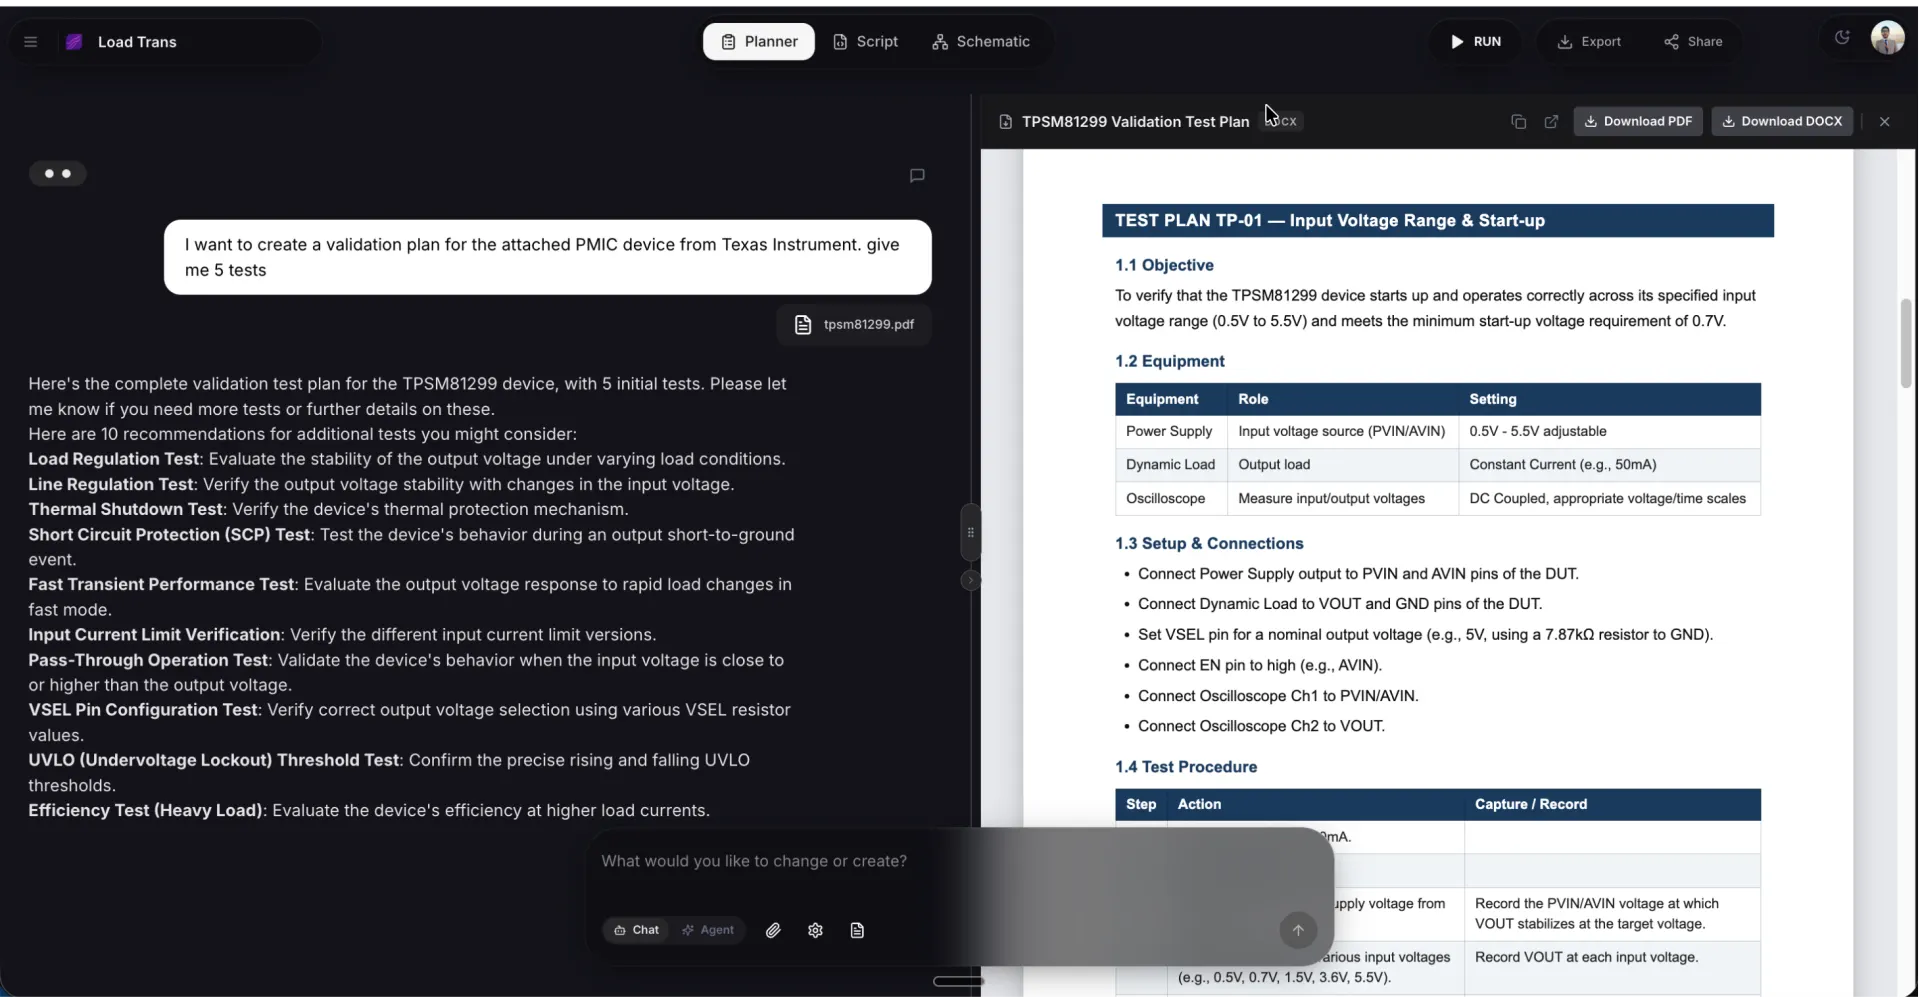1920x997 pixels.
Task: Click the TEST PLAN TP-01 header banner
Action: [x=1438, y=221]
